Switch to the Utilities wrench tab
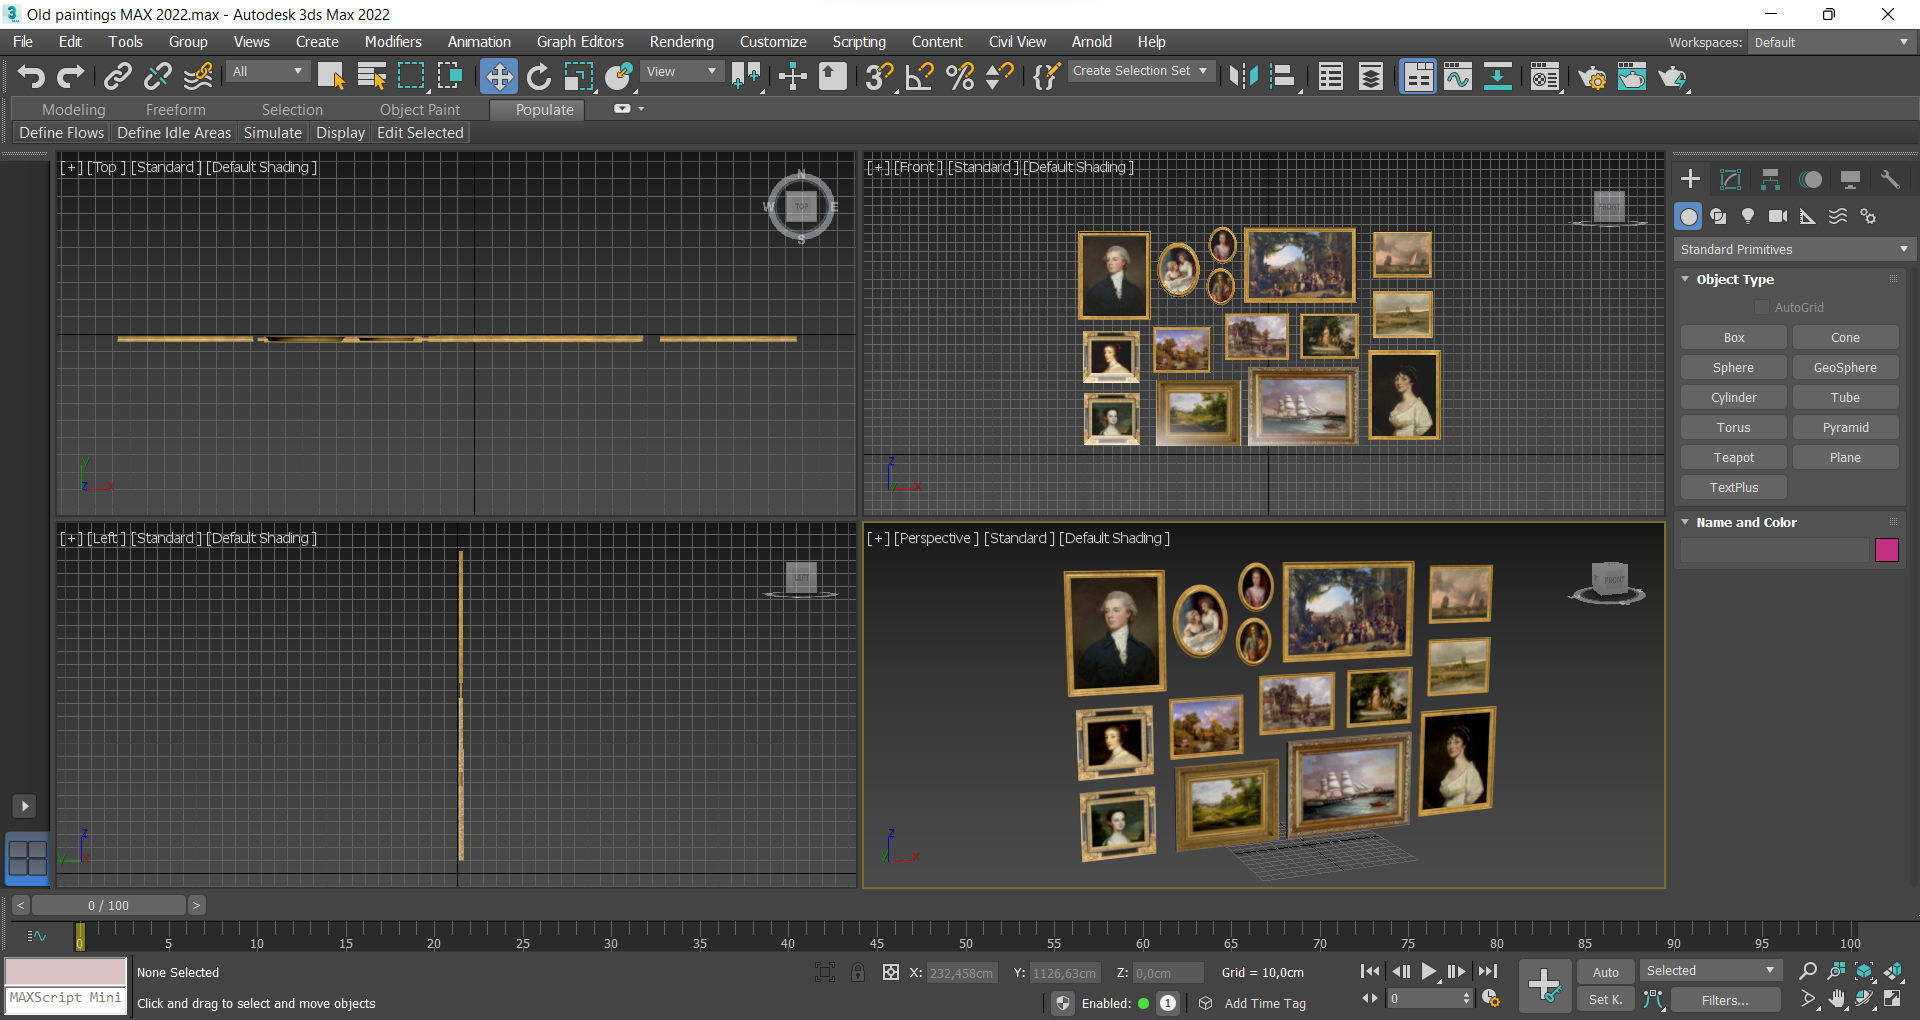Viewport: 1920px width, 1020px height. pos(1890,179)
